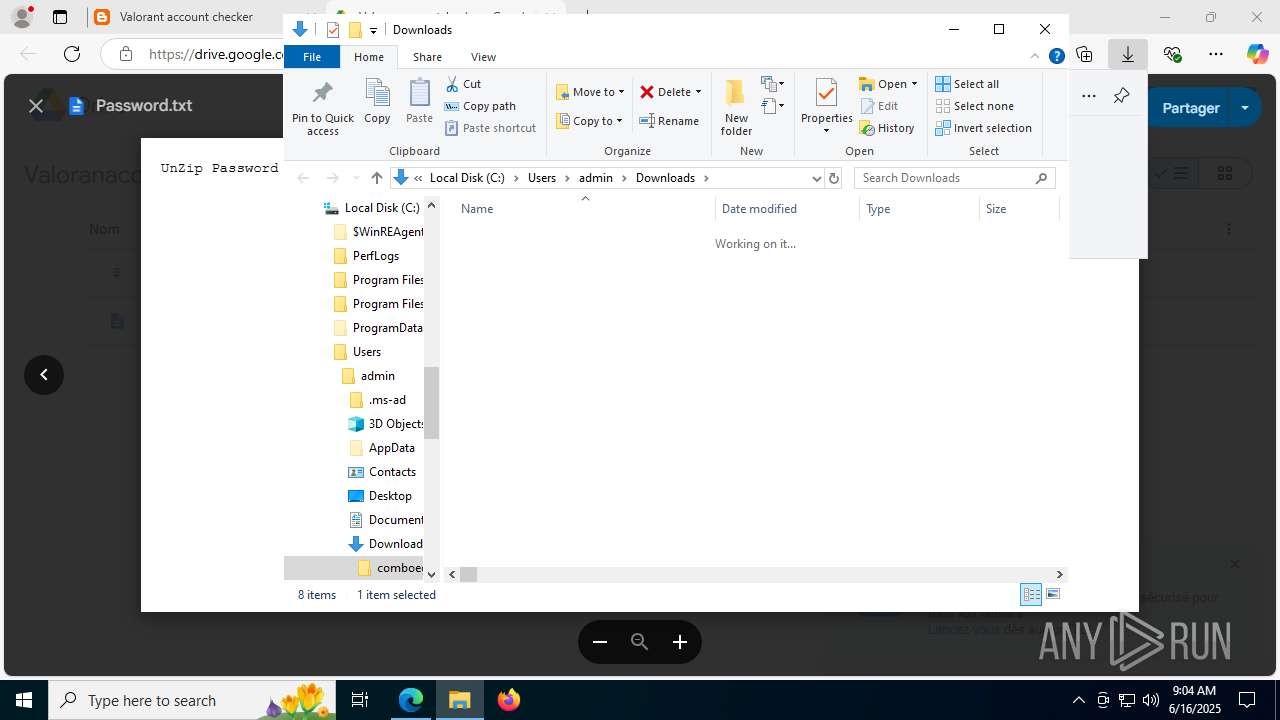Open the History of the selected item
Viewport: 1280px width, 720px height.
pyautogui.click(x=887, y=128)
